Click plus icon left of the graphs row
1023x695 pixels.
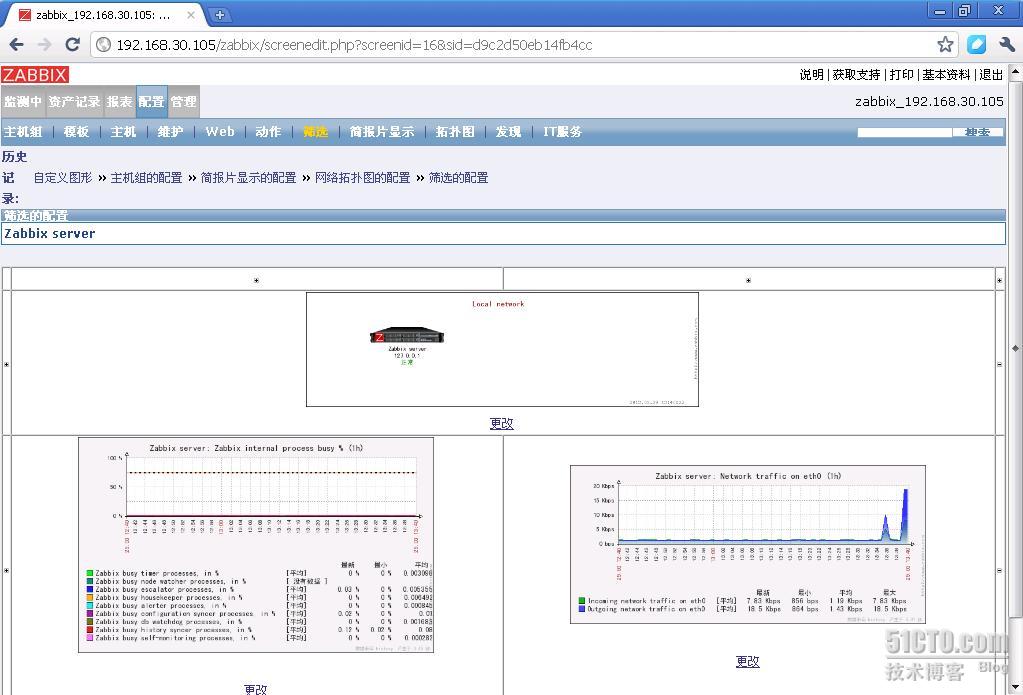(7, 570)
